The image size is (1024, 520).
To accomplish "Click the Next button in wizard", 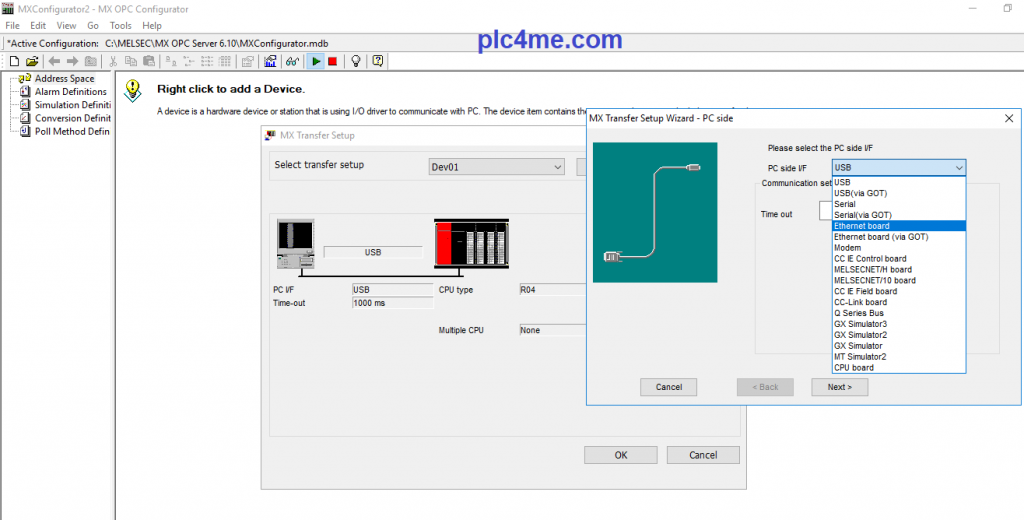I will [839, 387].
